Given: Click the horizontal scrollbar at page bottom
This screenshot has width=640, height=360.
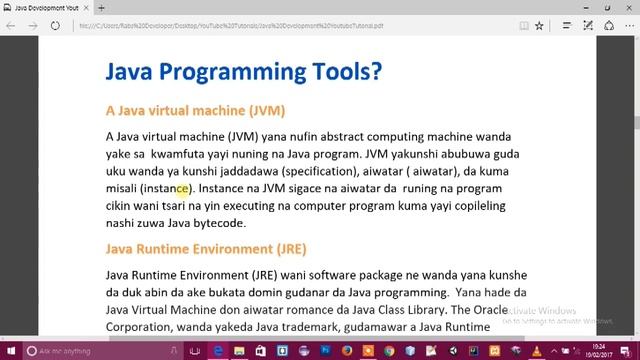Looking at the screenshot, I should [317, 338].
